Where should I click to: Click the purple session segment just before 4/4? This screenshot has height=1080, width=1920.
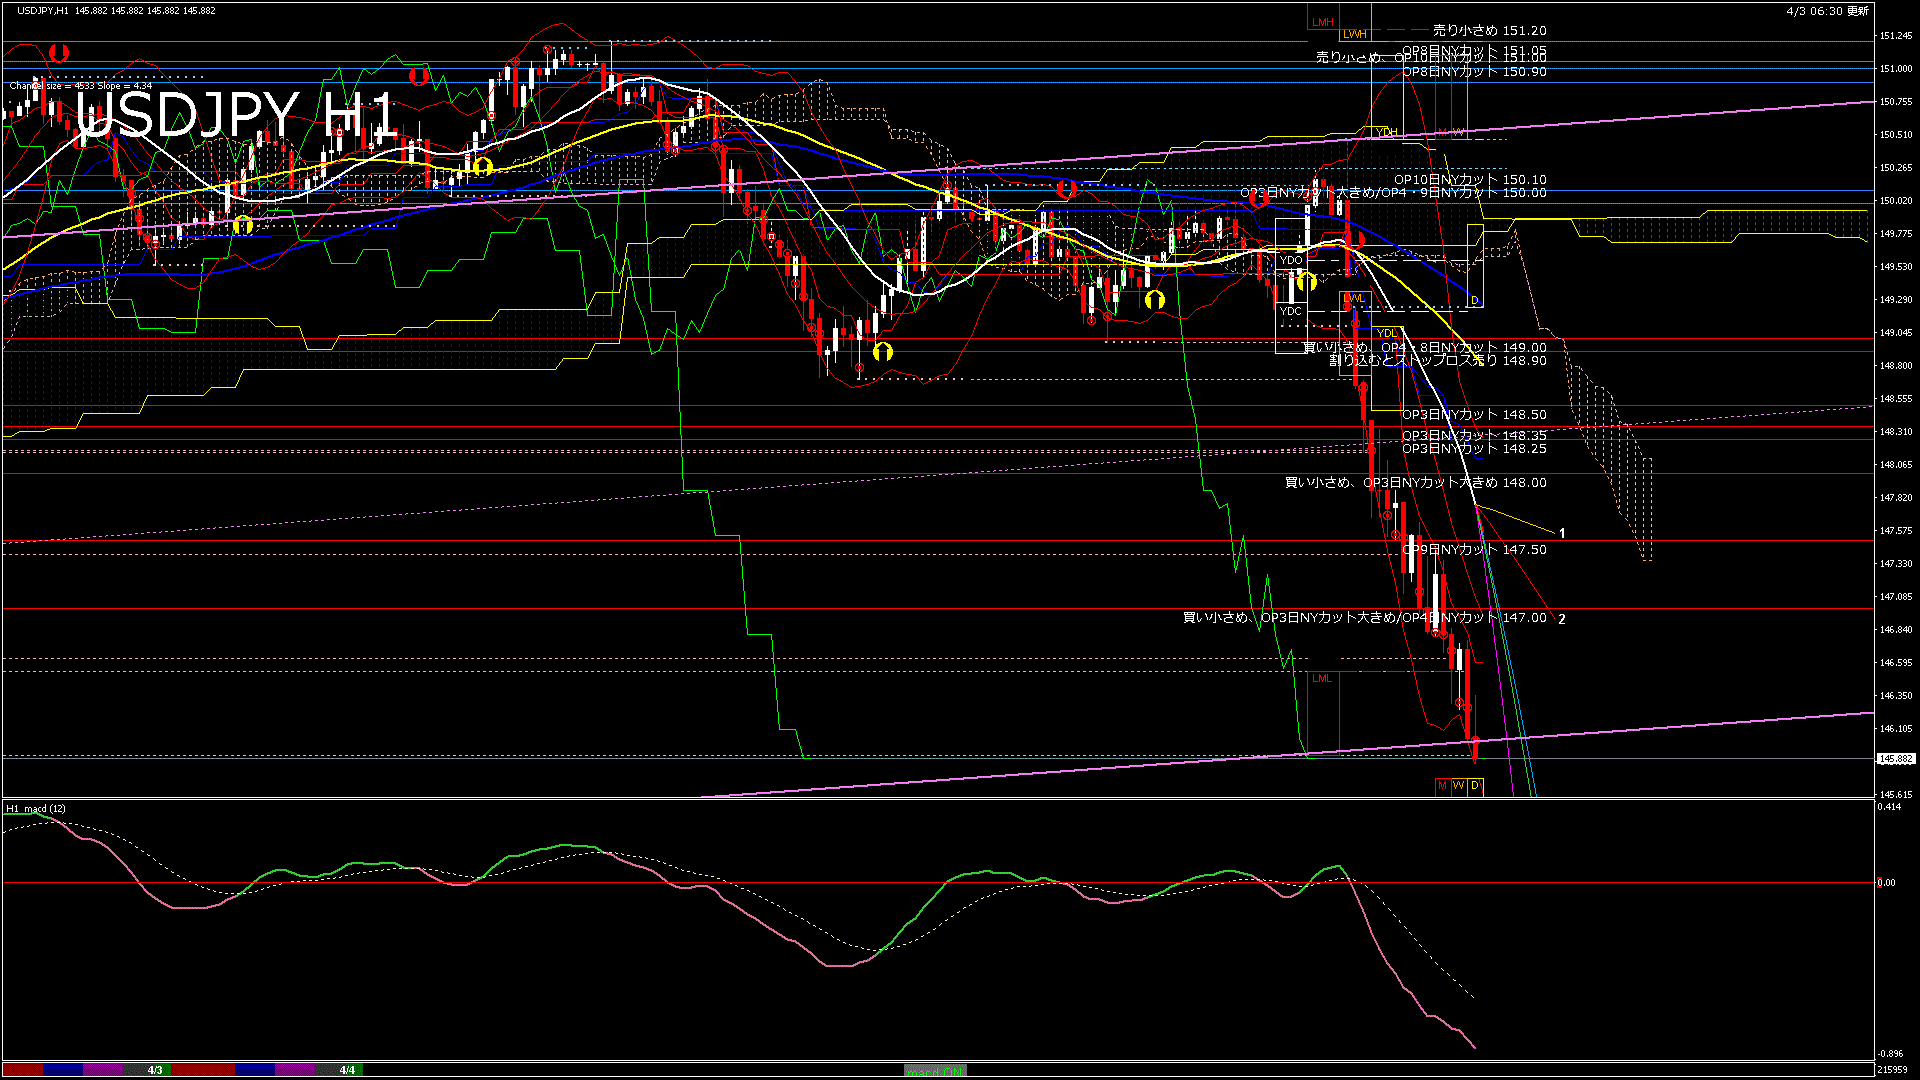pyautogui.click(x=295, y=1070)
